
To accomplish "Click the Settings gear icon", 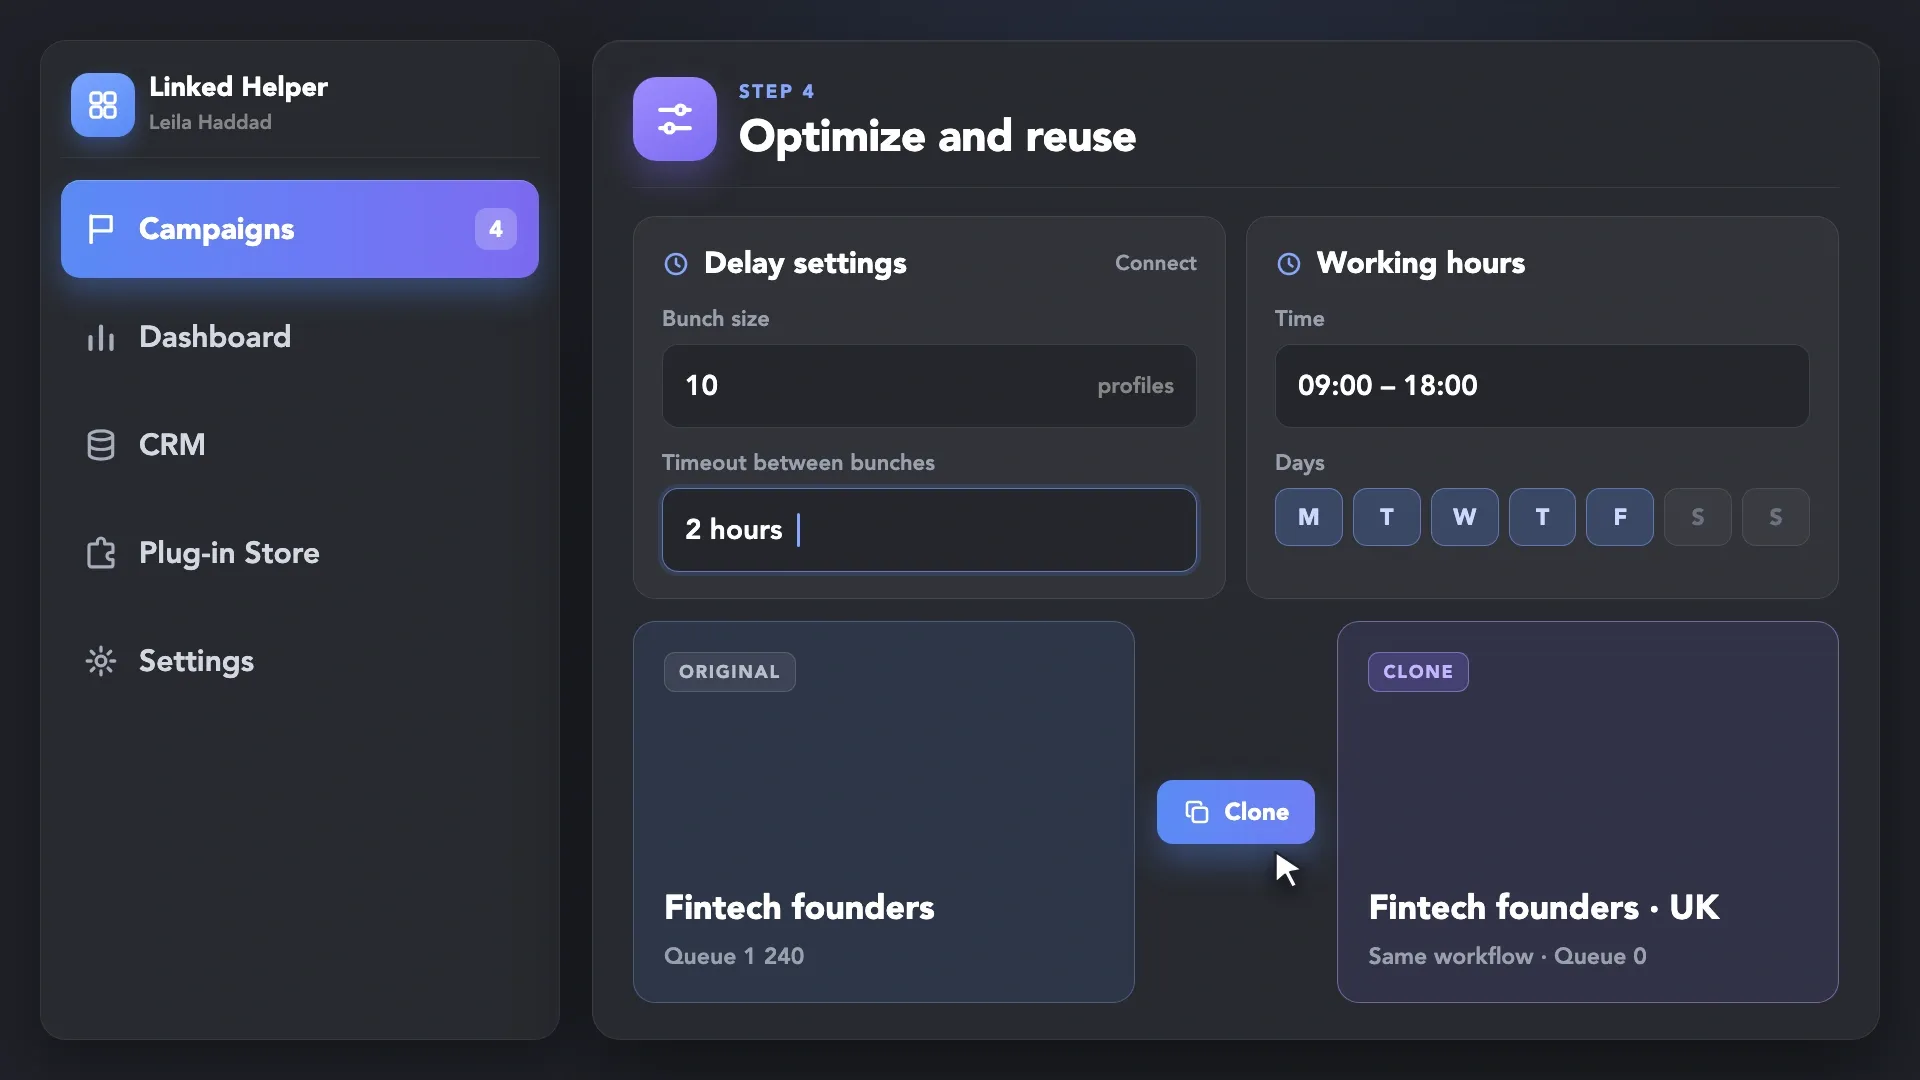I will 101,661.
